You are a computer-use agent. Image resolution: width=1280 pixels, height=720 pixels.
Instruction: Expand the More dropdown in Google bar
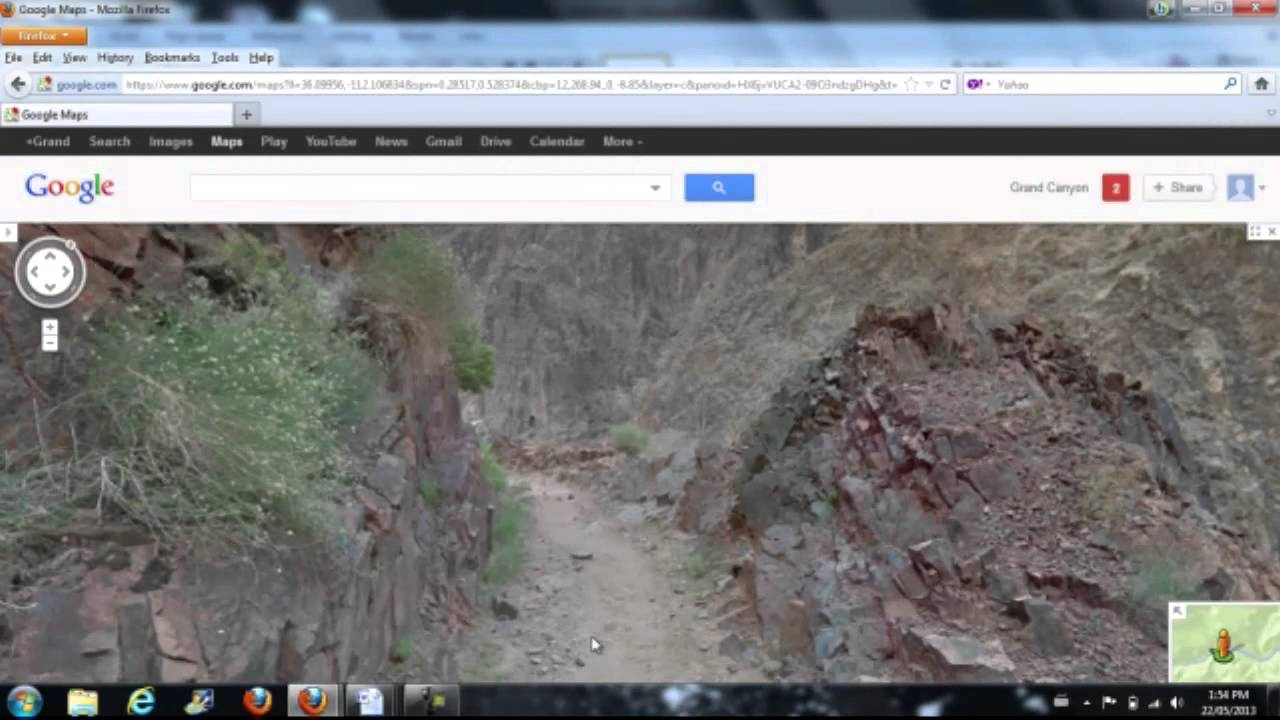622,141
